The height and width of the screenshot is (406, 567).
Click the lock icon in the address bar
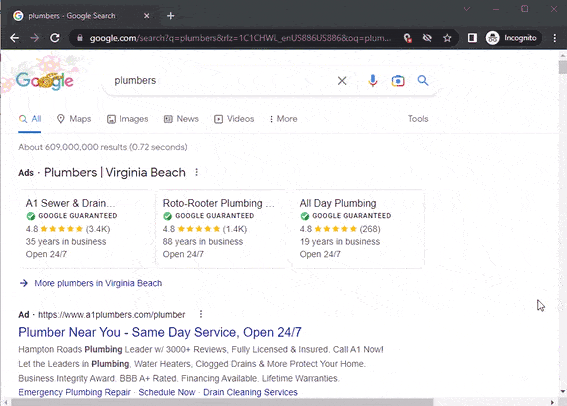tap(80, 38)
